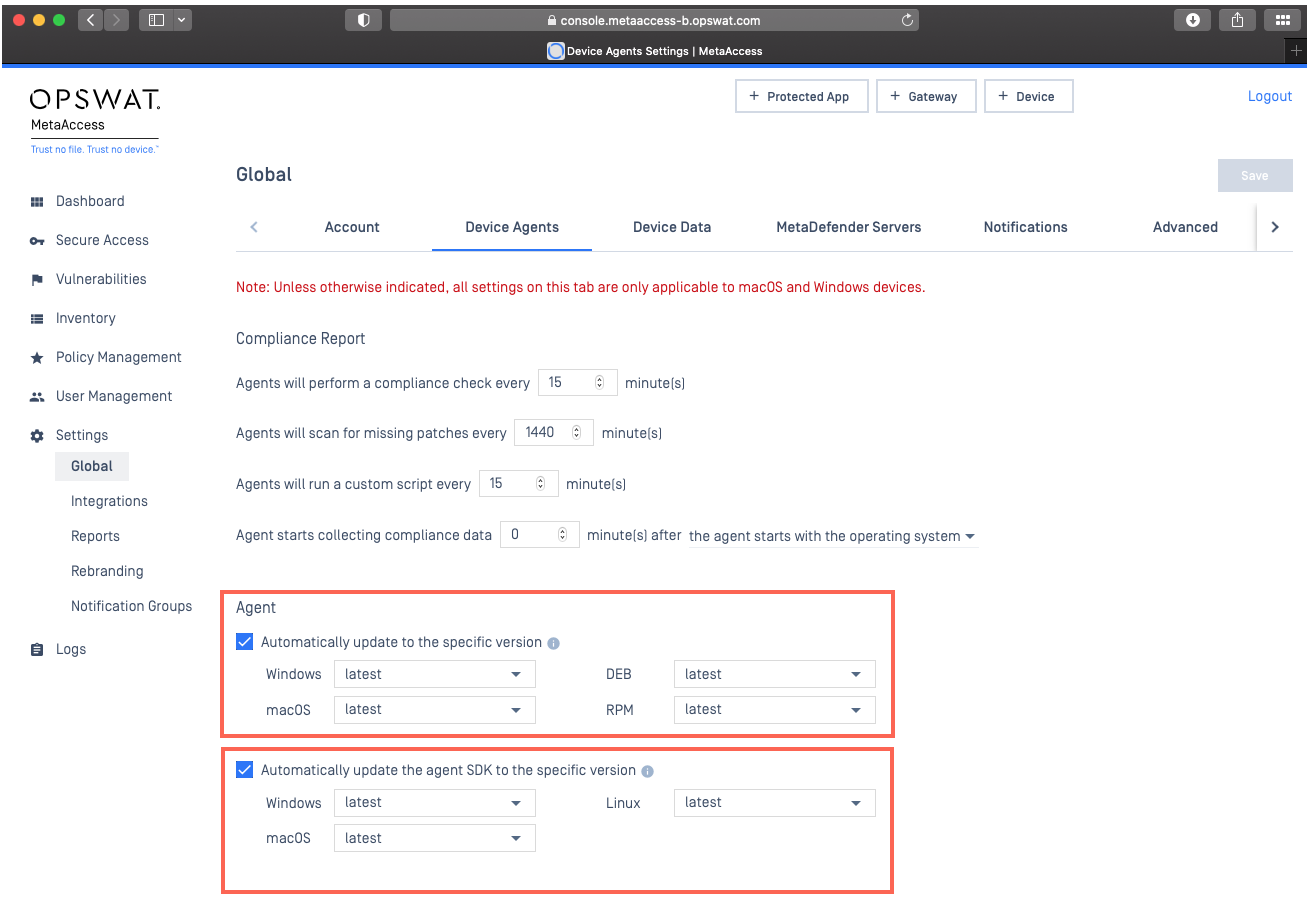Show the tab overview grid icon

click(1282, 20)
